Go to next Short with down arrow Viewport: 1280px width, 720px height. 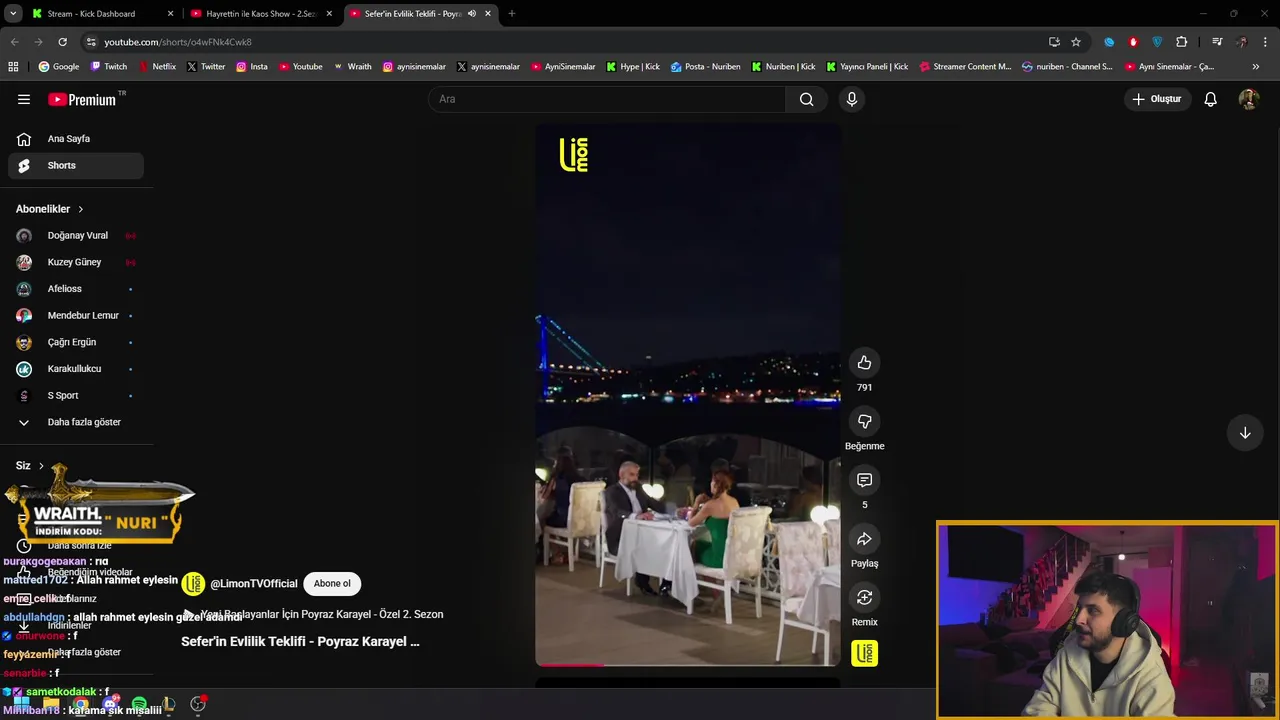(1245, 433)
